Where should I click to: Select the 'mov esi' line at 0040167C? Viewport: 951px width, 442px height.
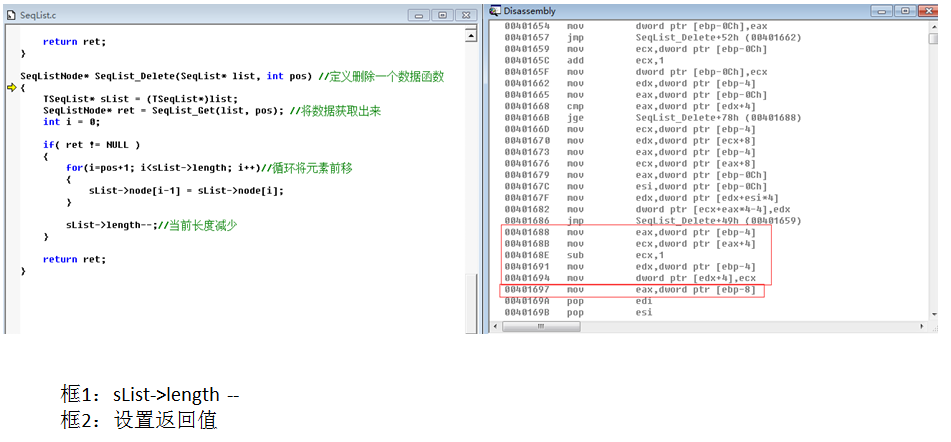tap(636, 187)
